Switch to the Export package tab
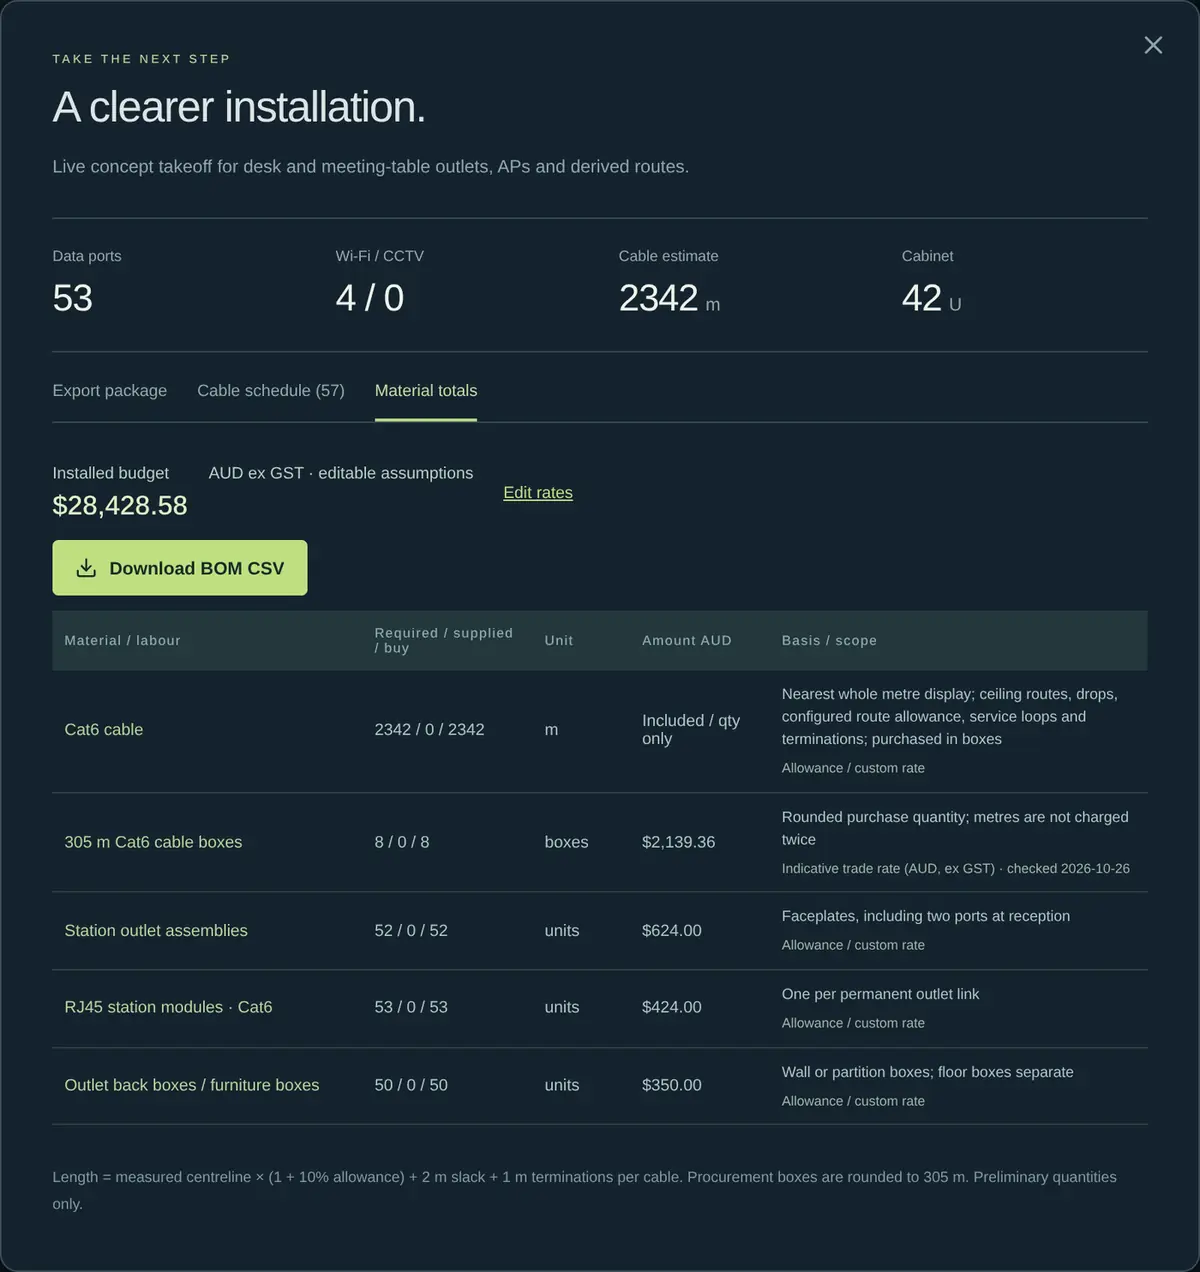Viewport: 1200px width, 1272px height. coord(110,390)
